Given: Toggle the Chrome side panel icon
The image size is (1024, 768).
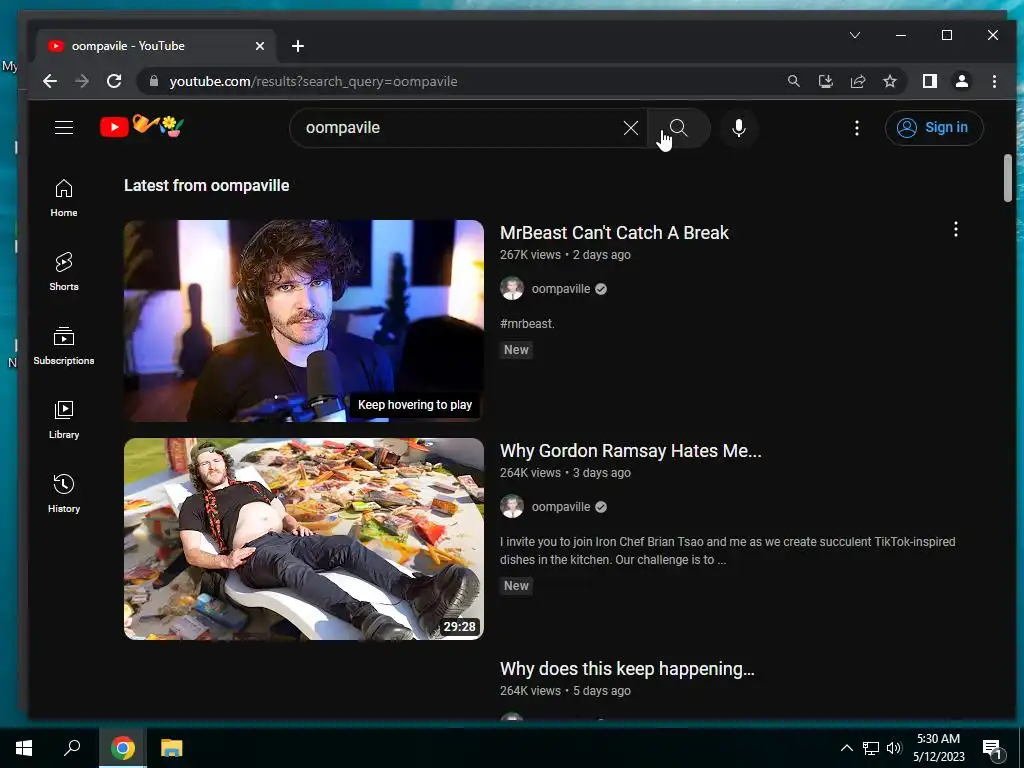Looking at the screenshot, I should pos(929,81).
